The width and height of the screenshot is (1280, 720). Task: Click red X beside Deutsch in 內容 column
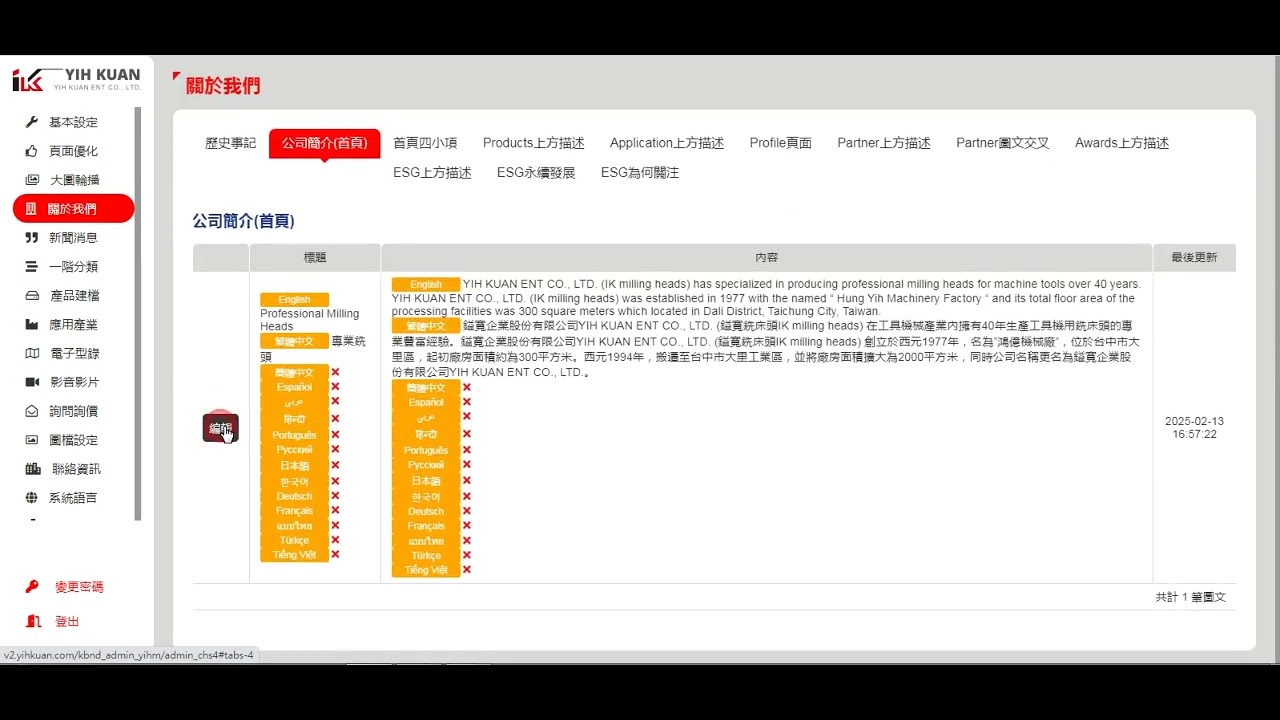466,511
